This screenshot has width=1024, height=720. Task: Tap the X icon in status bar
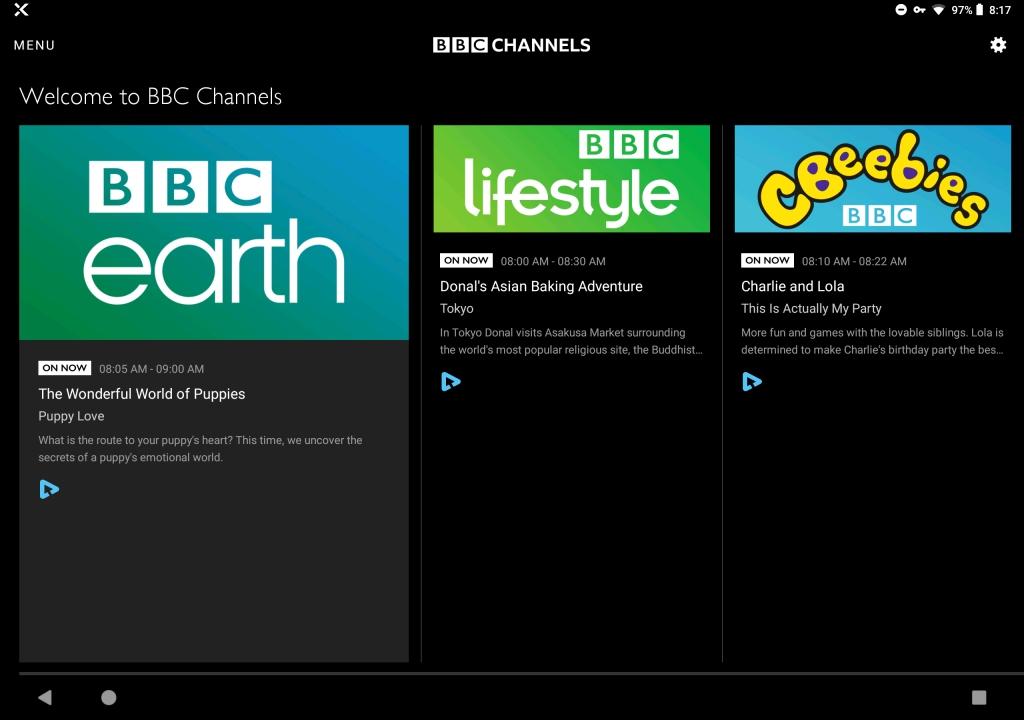point(21,9)
